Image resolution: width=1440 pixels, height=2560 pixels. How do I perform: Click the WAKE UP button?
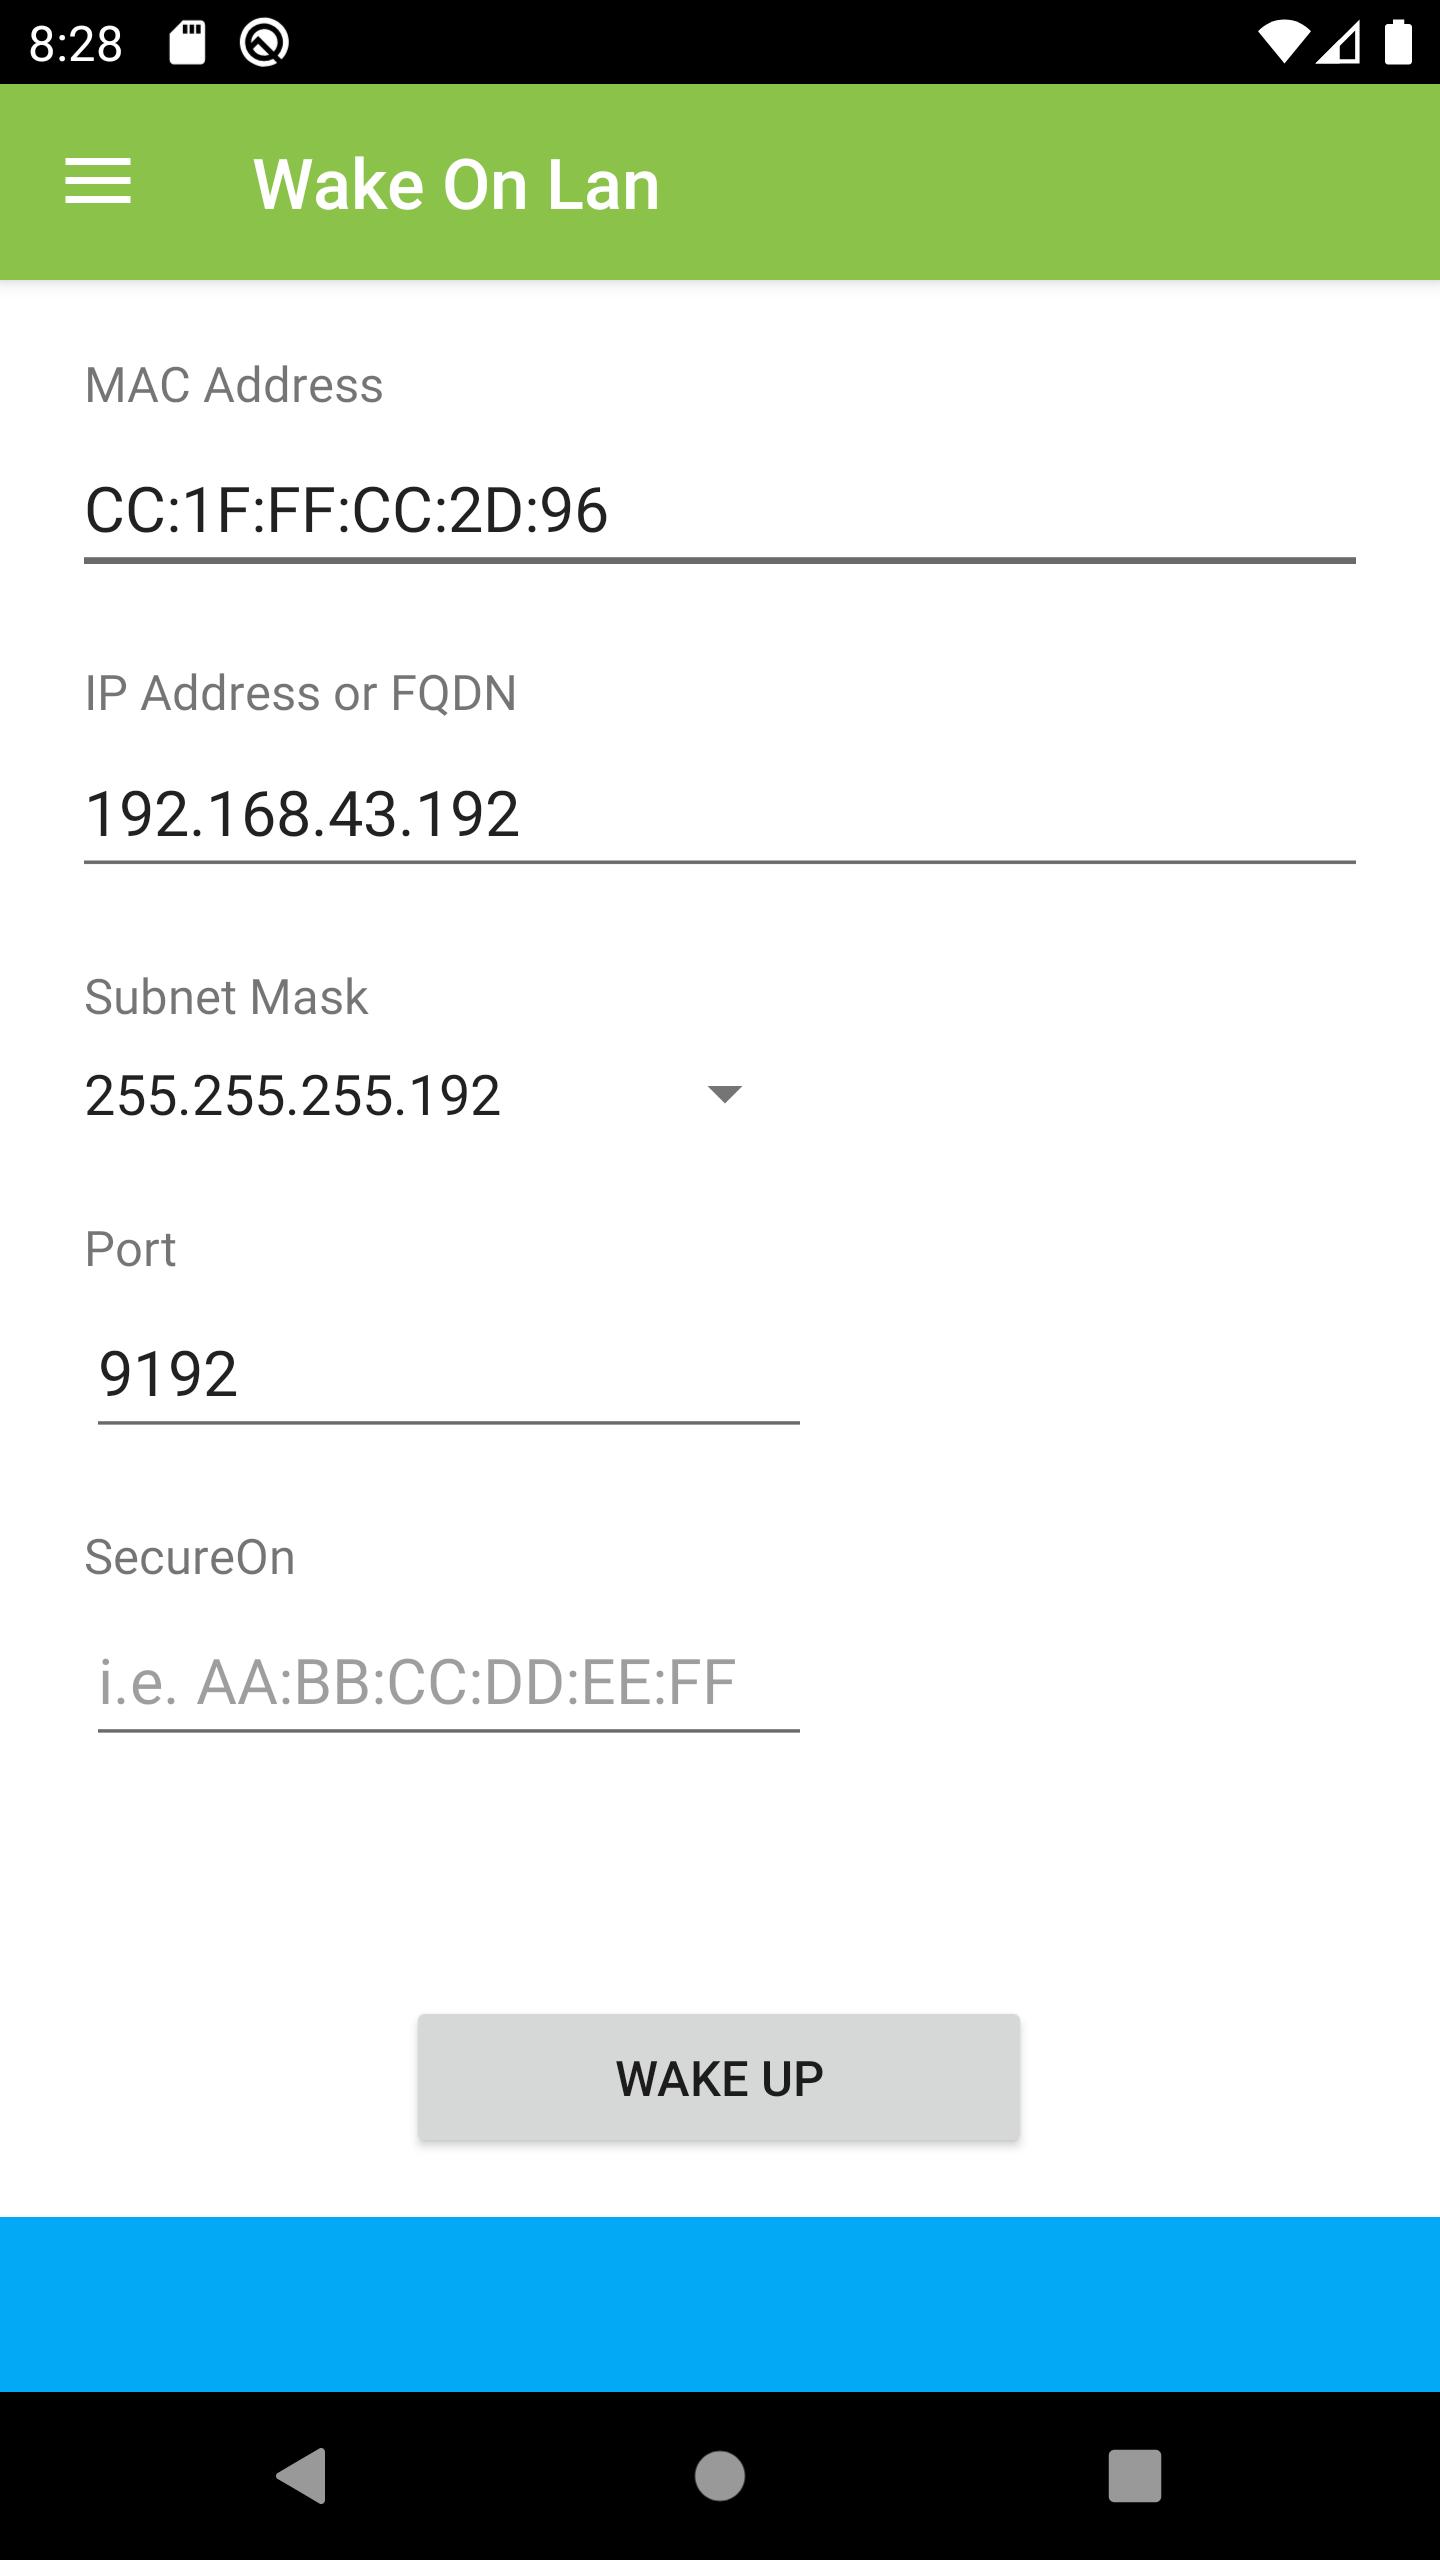[x=719, y=2079]
